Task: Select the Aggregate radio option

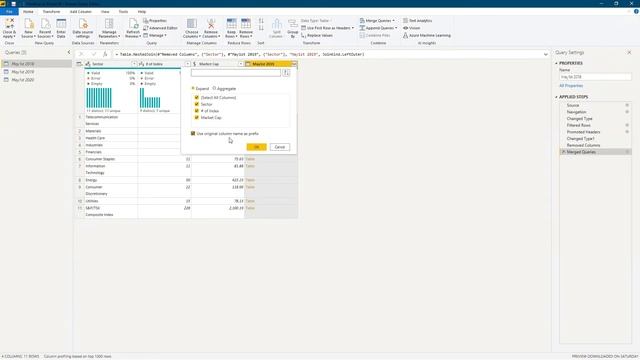Action: 214,88
